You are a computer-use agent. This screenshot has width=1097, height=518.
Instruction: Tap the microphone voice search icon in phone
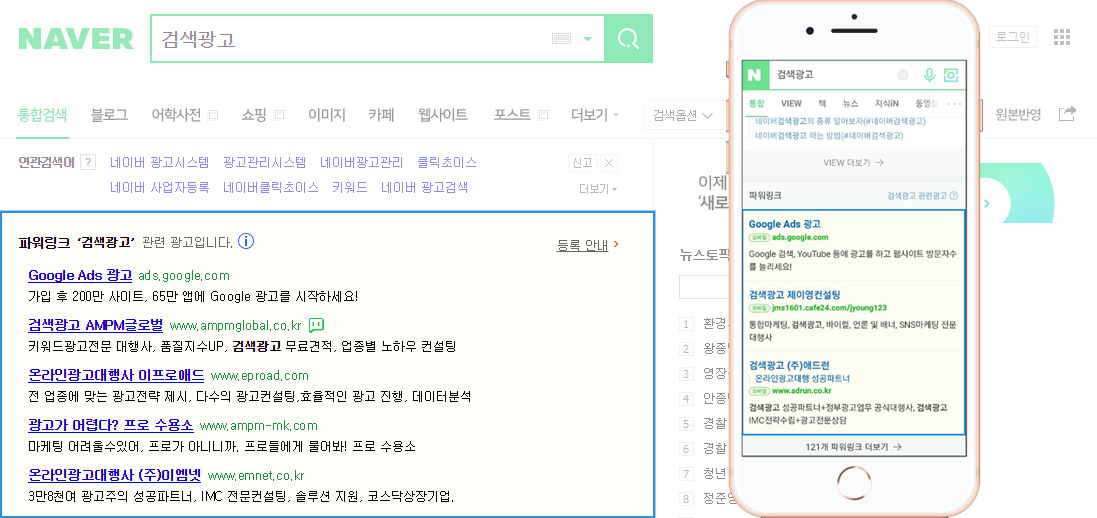point(929,75)
